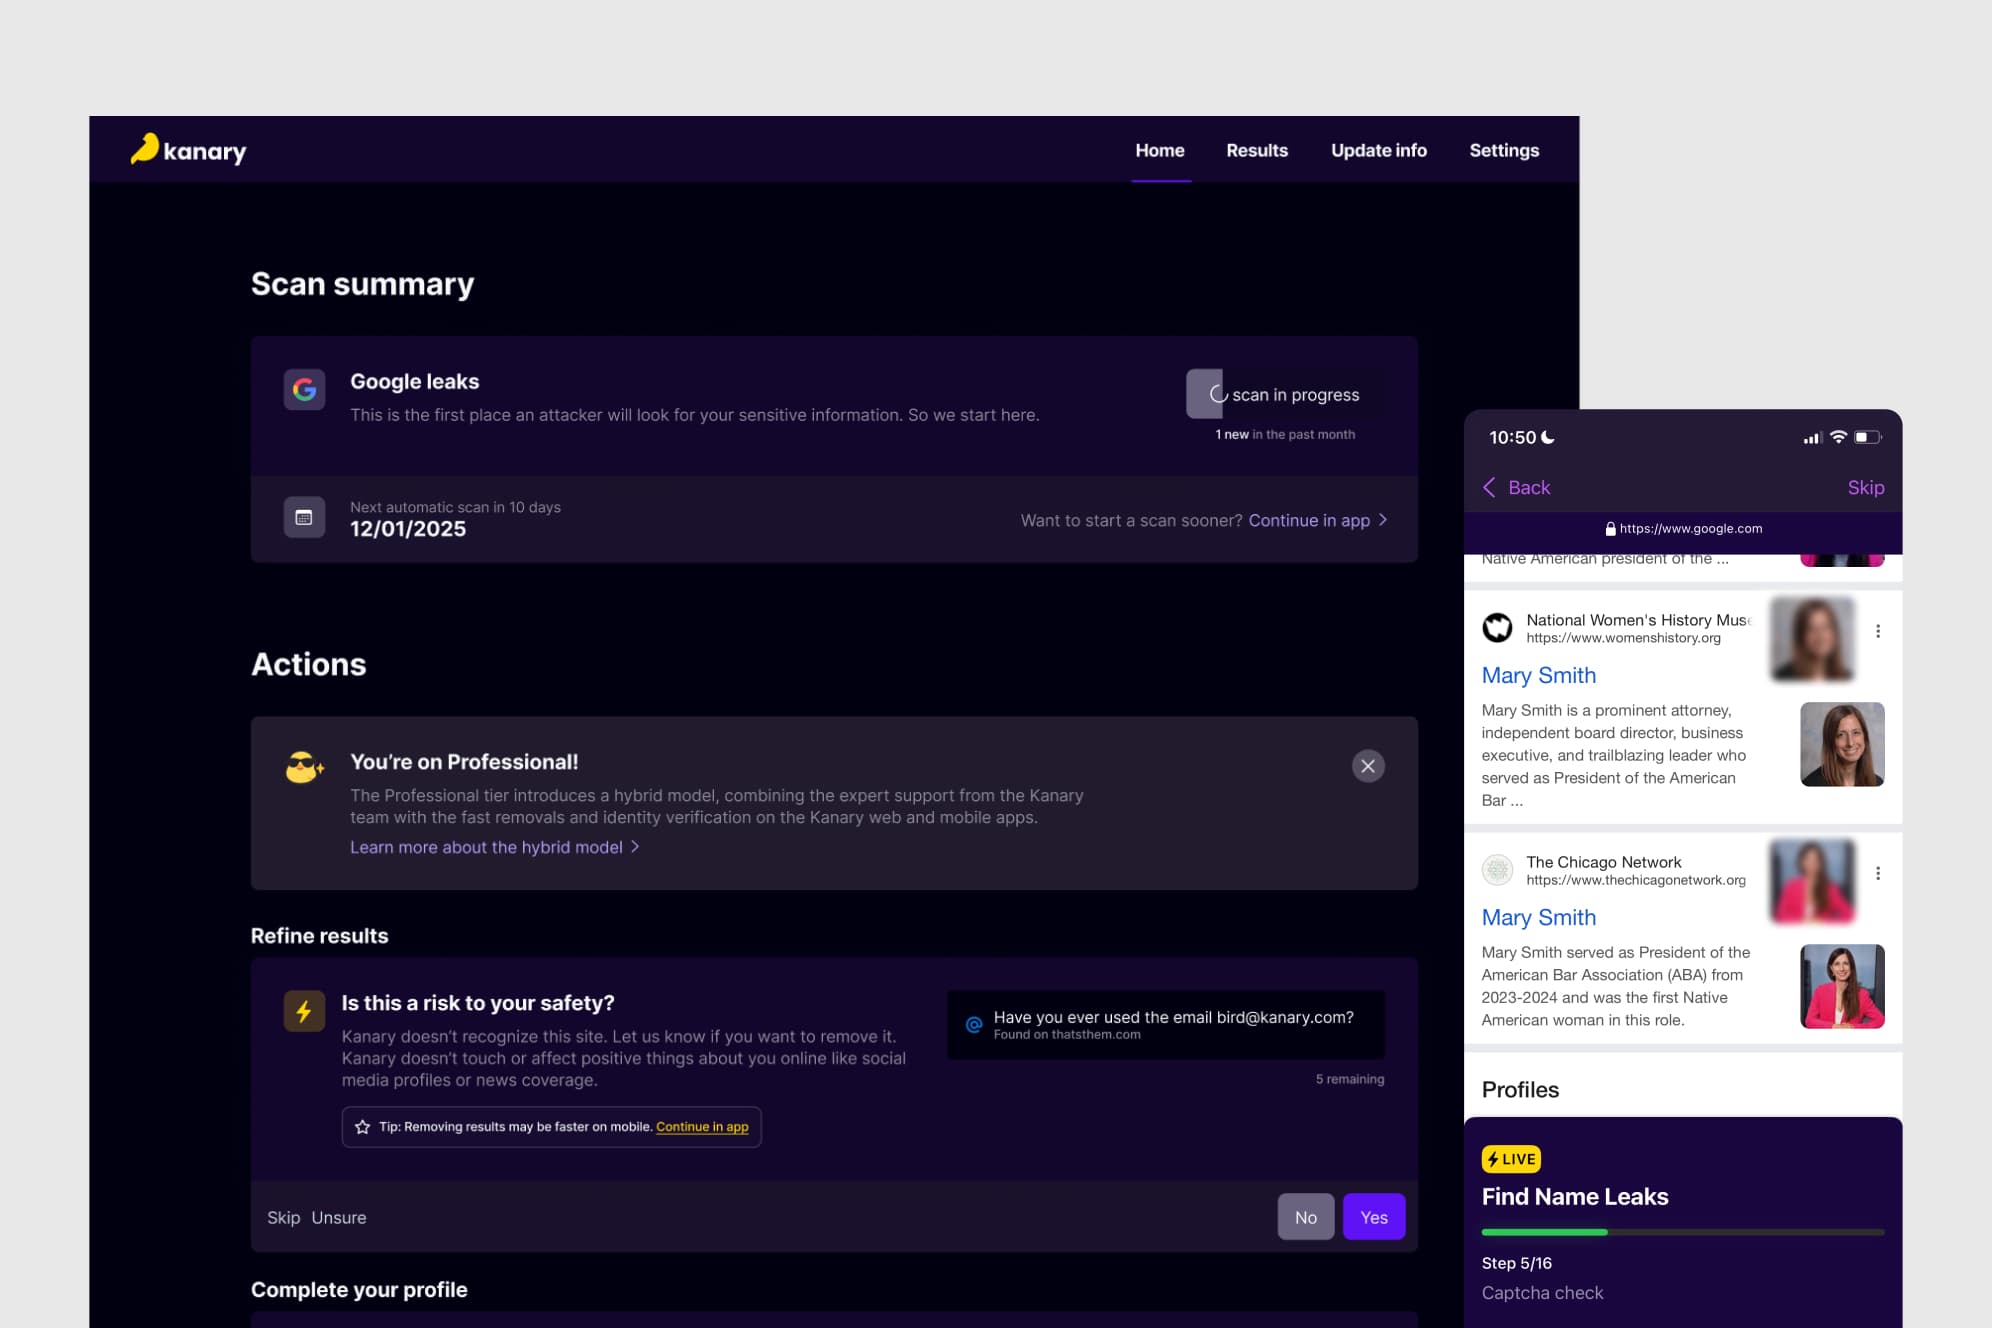Dismiss the You're on Professional banner
The height and width of the screenshot is (1328, 1992).
(1368, 766)
